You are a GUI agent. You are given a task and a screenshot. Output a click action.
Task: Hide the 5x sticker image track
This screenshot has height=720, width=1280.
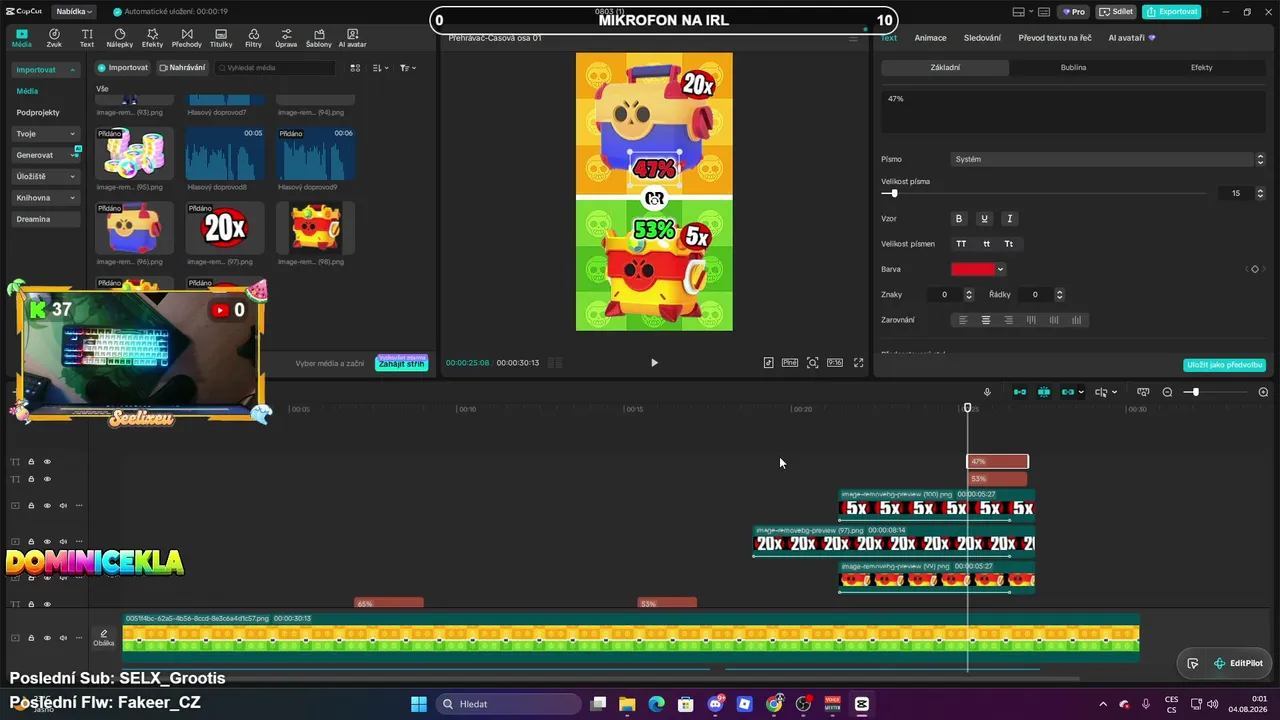click(47, 506)
